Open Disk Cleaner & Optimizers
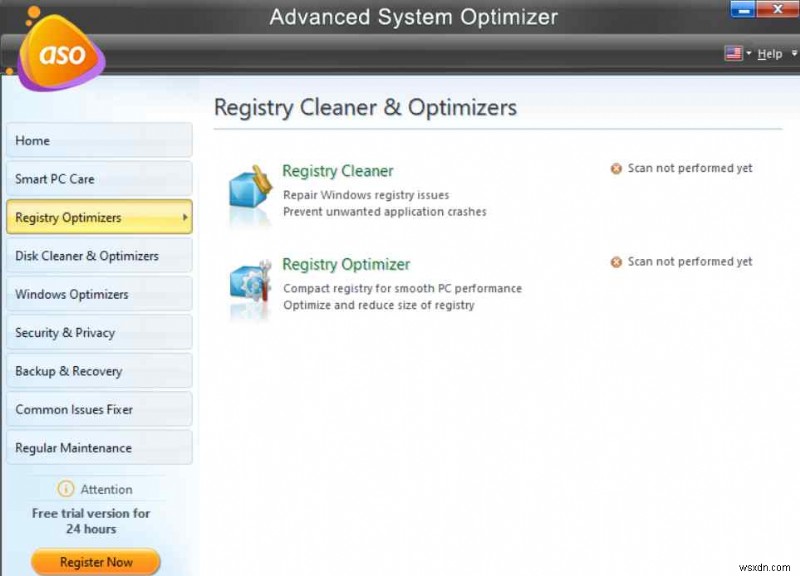The image size is (800, 576). point(99,256)
